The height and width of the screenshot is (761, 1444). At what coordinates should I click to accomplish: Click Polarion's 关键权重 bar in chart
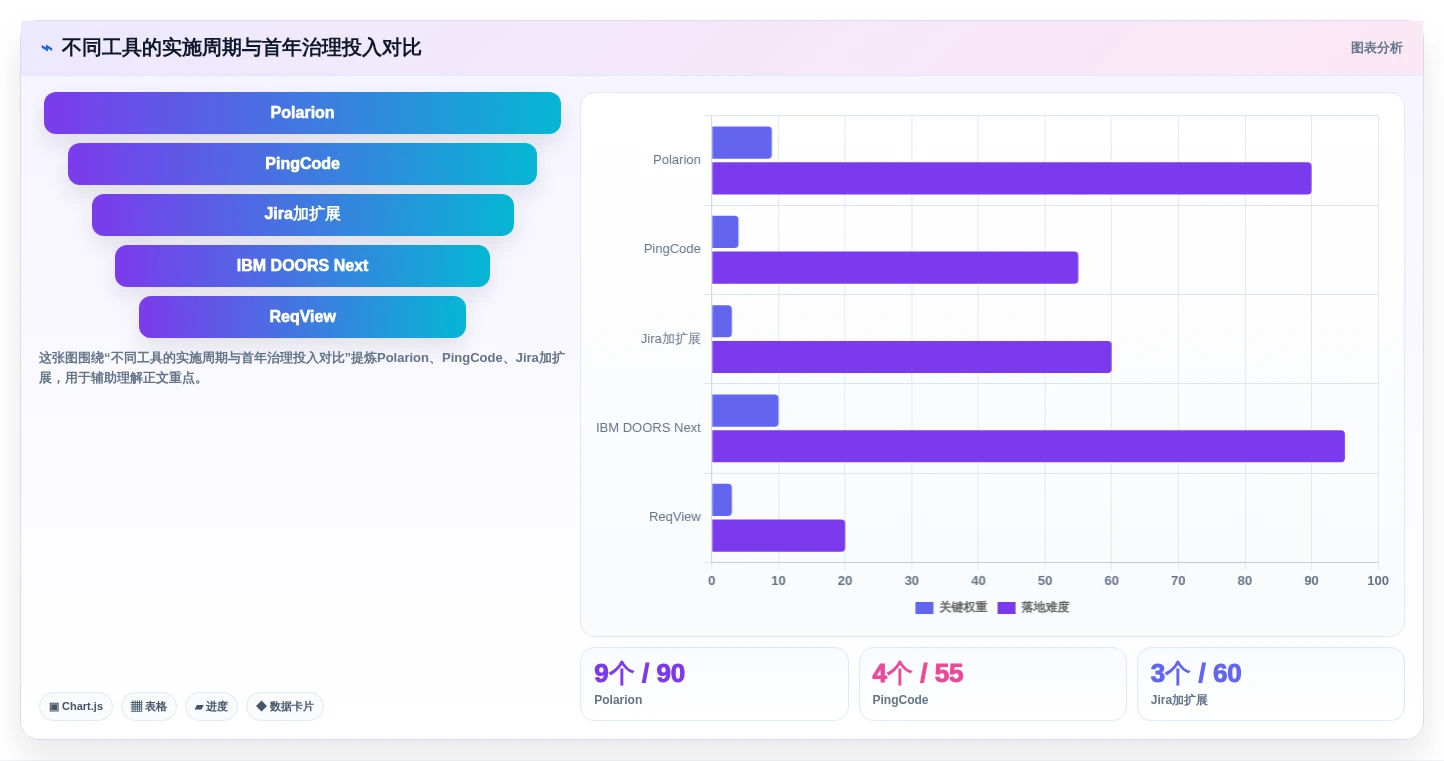click(742, 143)
